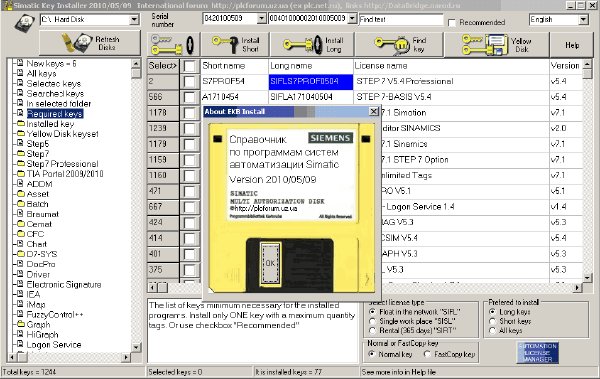Check the box for row 1178
The image size is (600, 379).
point(189,113)
